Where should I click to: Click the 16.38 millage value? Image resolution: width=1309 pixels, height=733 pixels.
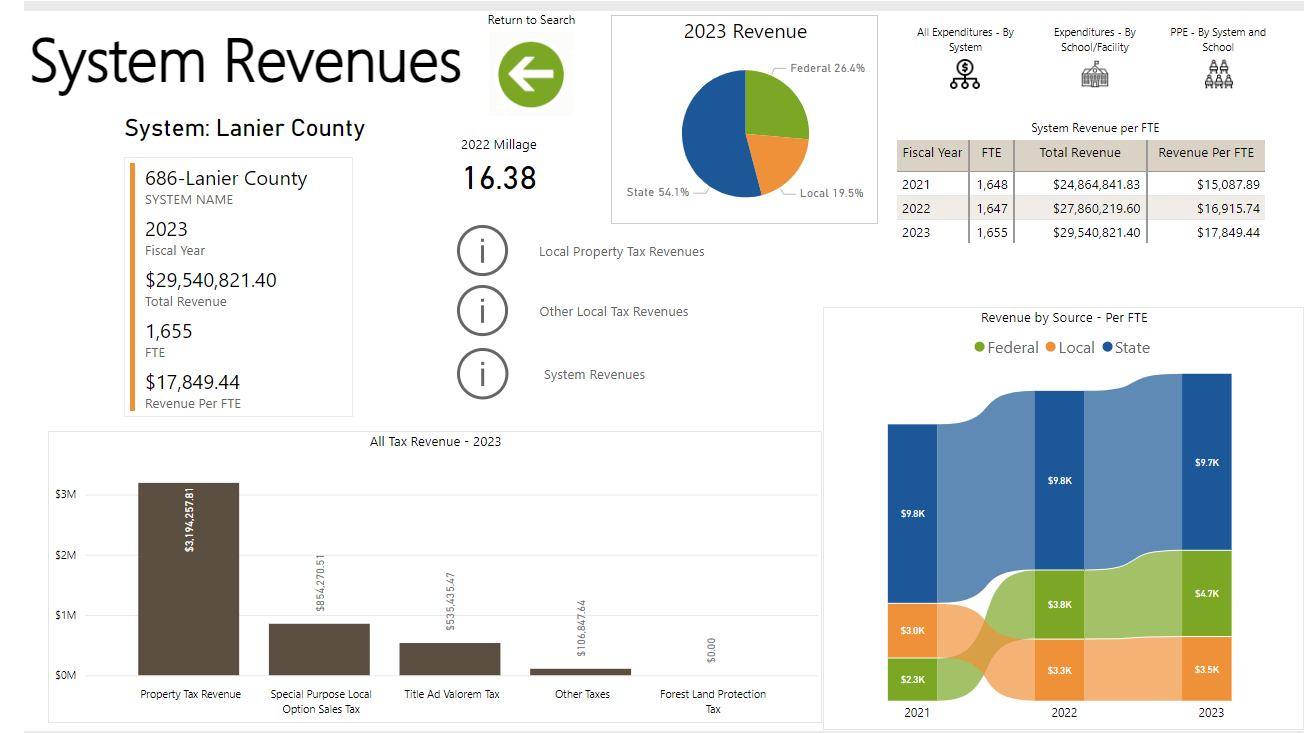499,178
